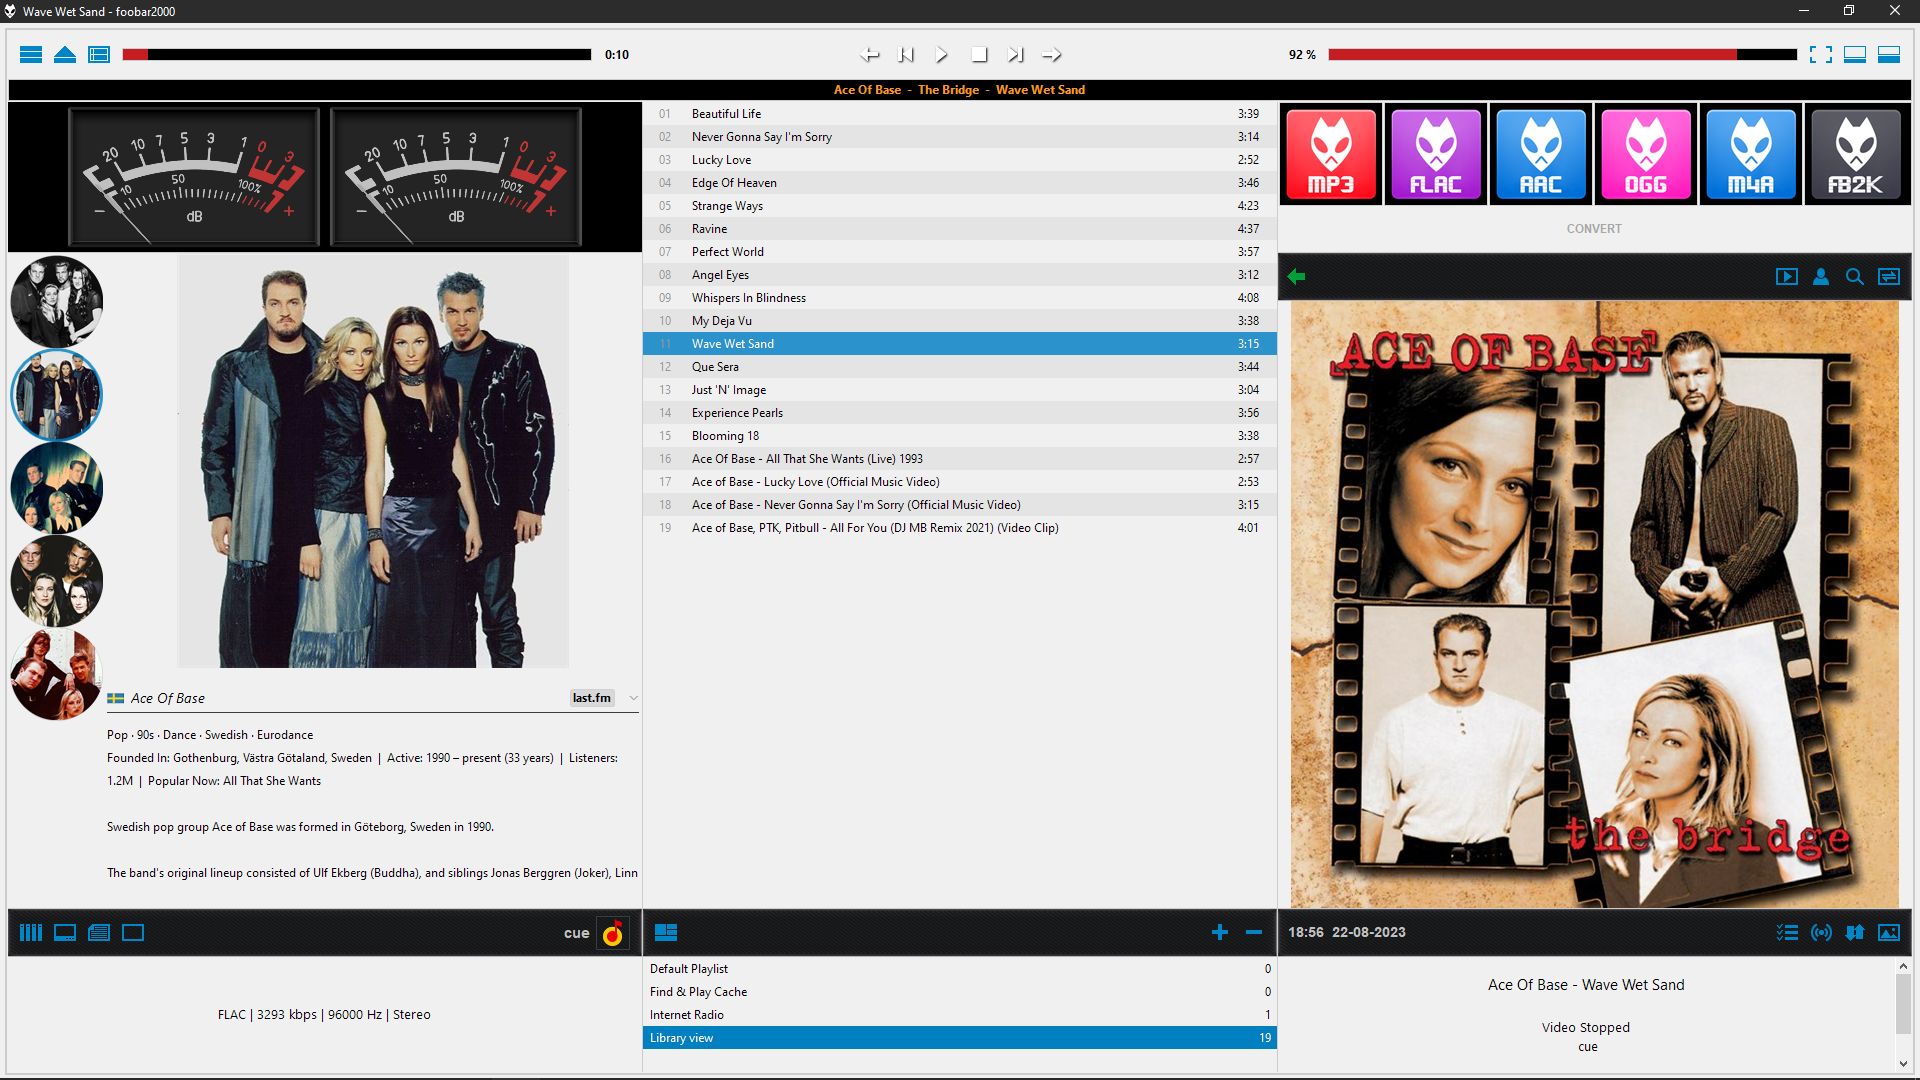
Task: Click the OGG converter icon
Action: [x=1646, y=155]
